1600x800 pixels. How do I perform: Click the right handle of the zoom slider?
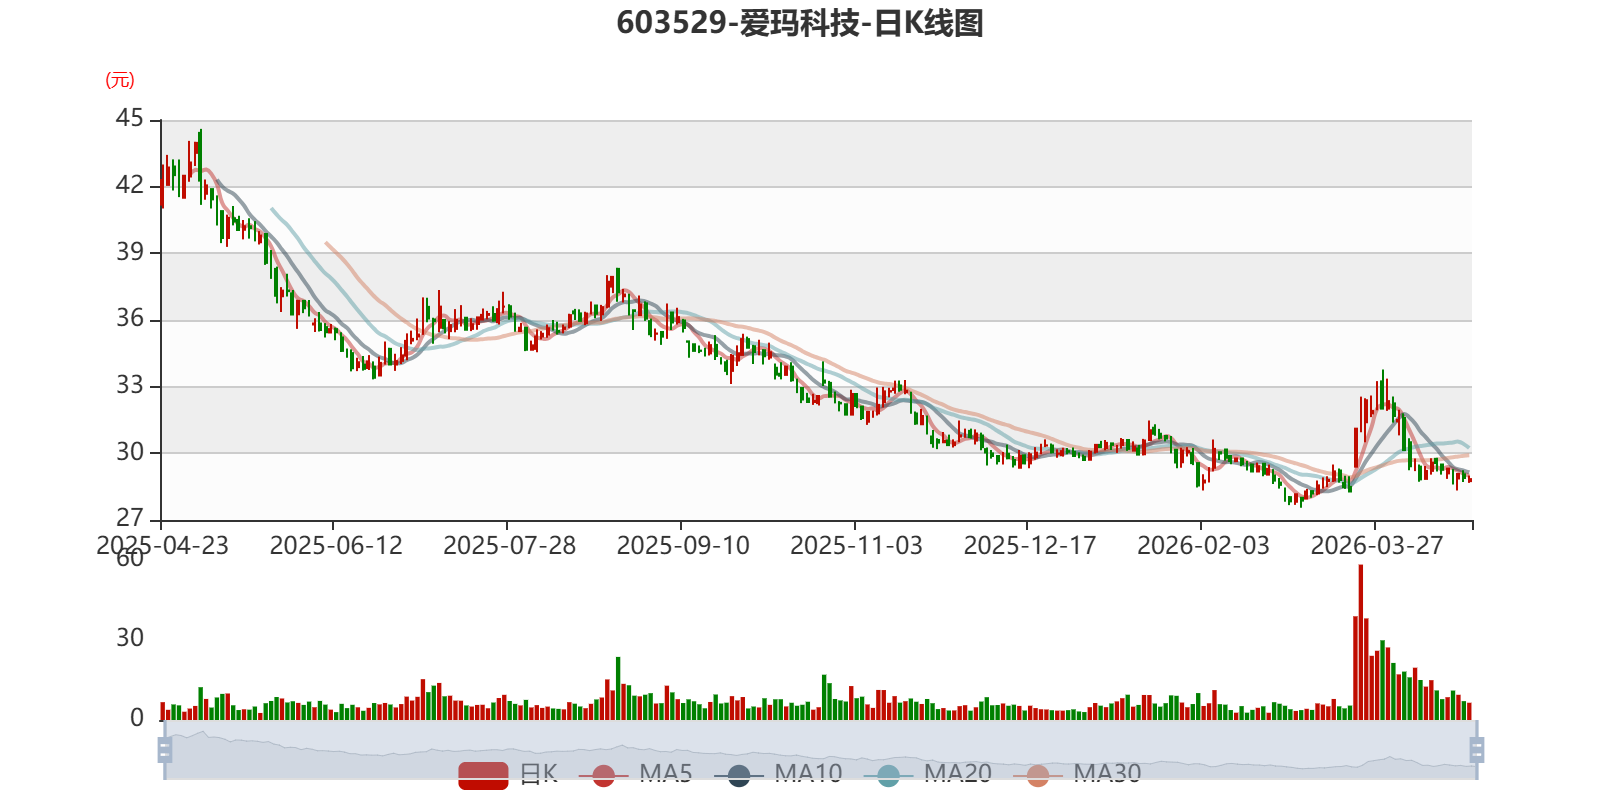point(1477,750)
